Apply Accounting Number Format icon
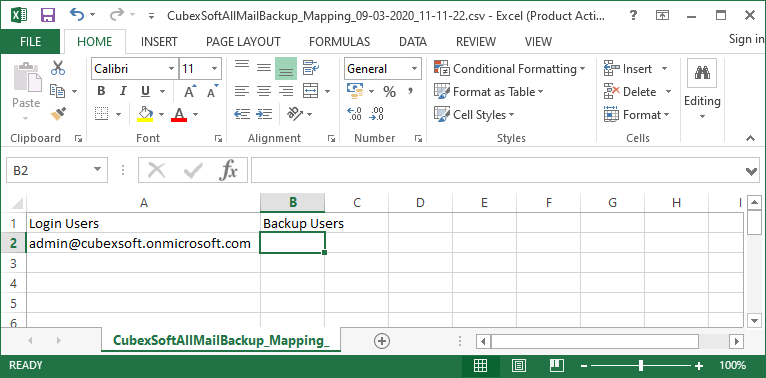This screenshot has width=766, height=378. 355,91
